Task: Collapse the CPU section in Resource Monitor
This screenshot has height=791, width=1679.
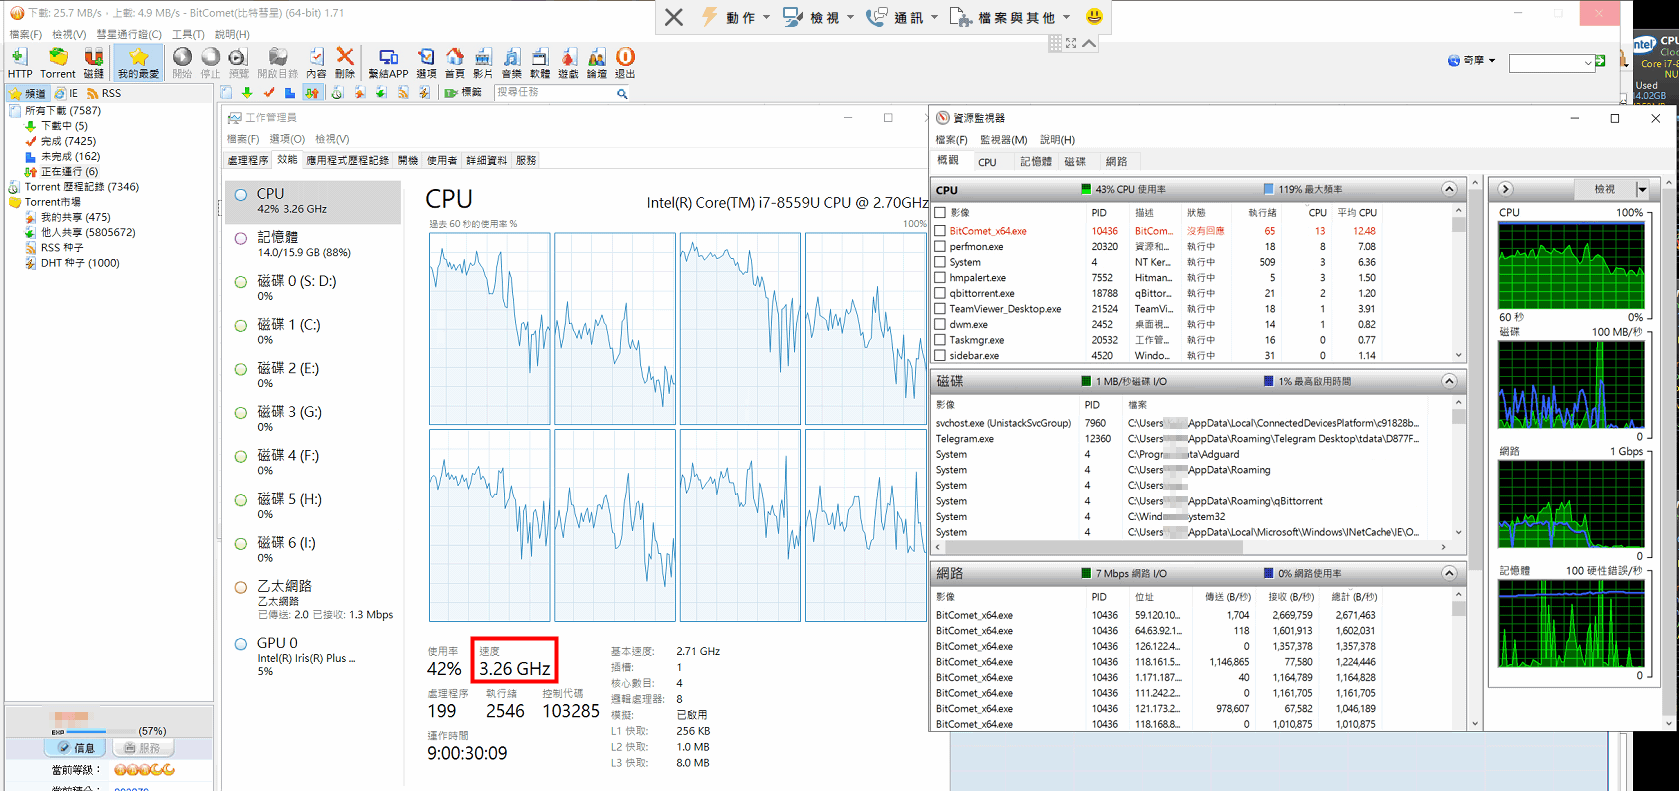Action: point(1449,189)
